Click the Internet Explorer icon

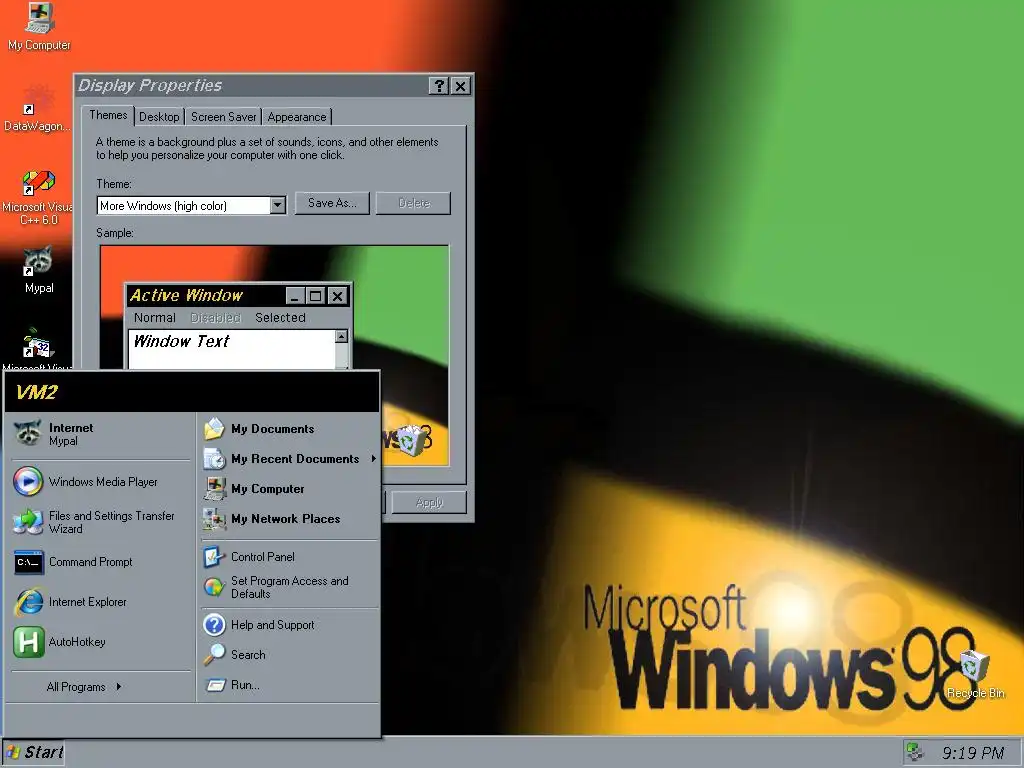tap(29, 601)
